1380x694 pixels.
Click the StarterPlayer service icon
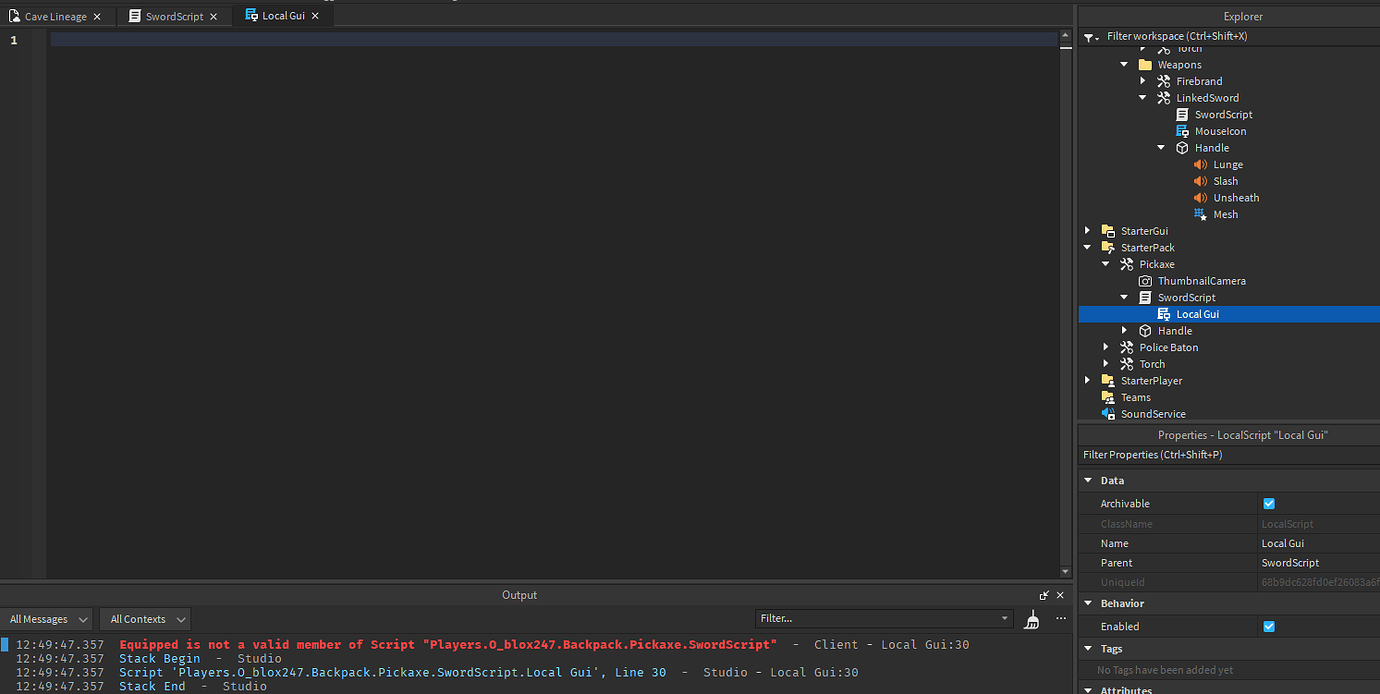click(1108, 381)
